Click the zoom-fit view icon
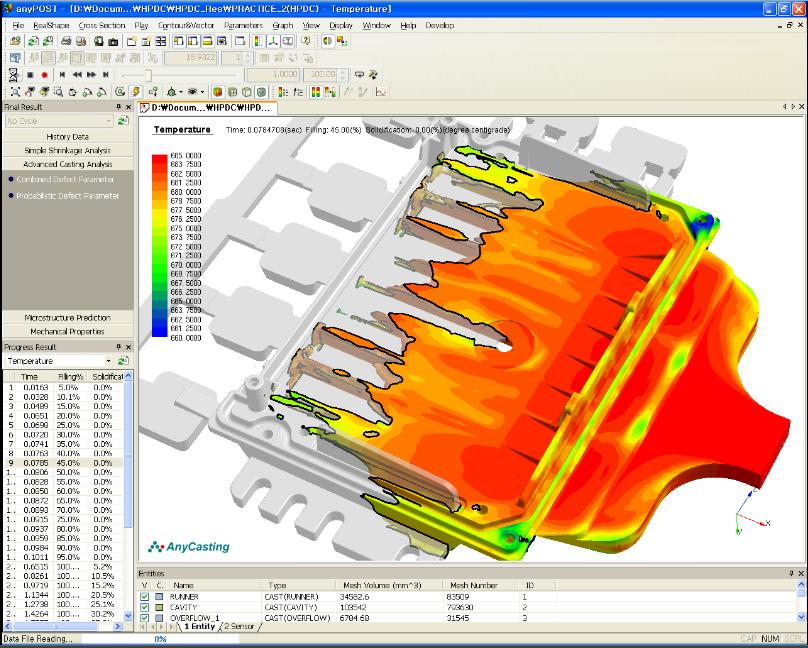This screenshot has height=648, width=808. [15, 92]
